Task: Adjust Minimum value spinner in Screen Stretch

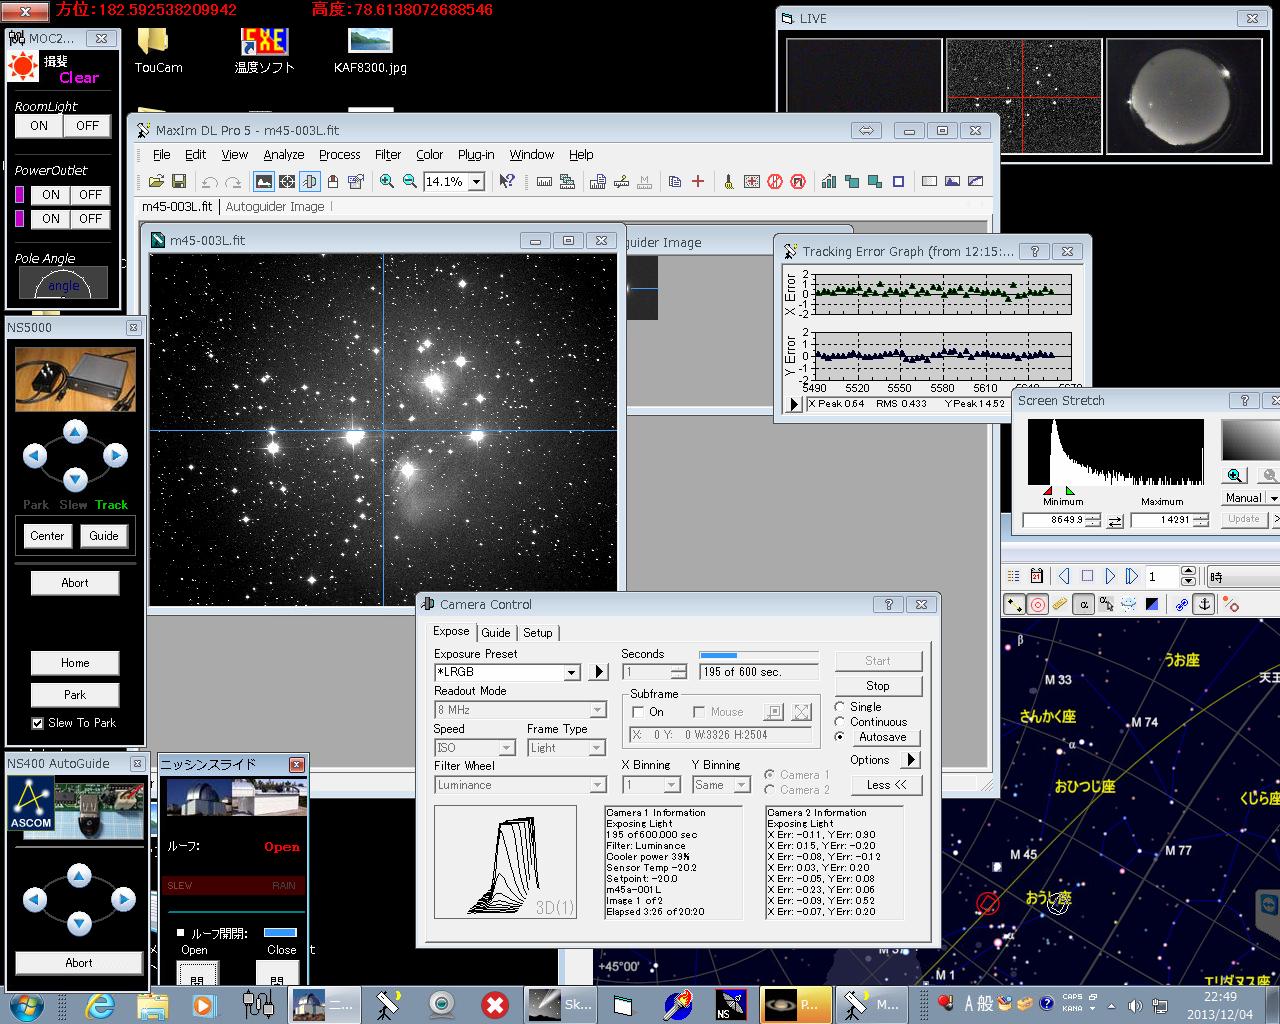Action: pos(1092,520)
